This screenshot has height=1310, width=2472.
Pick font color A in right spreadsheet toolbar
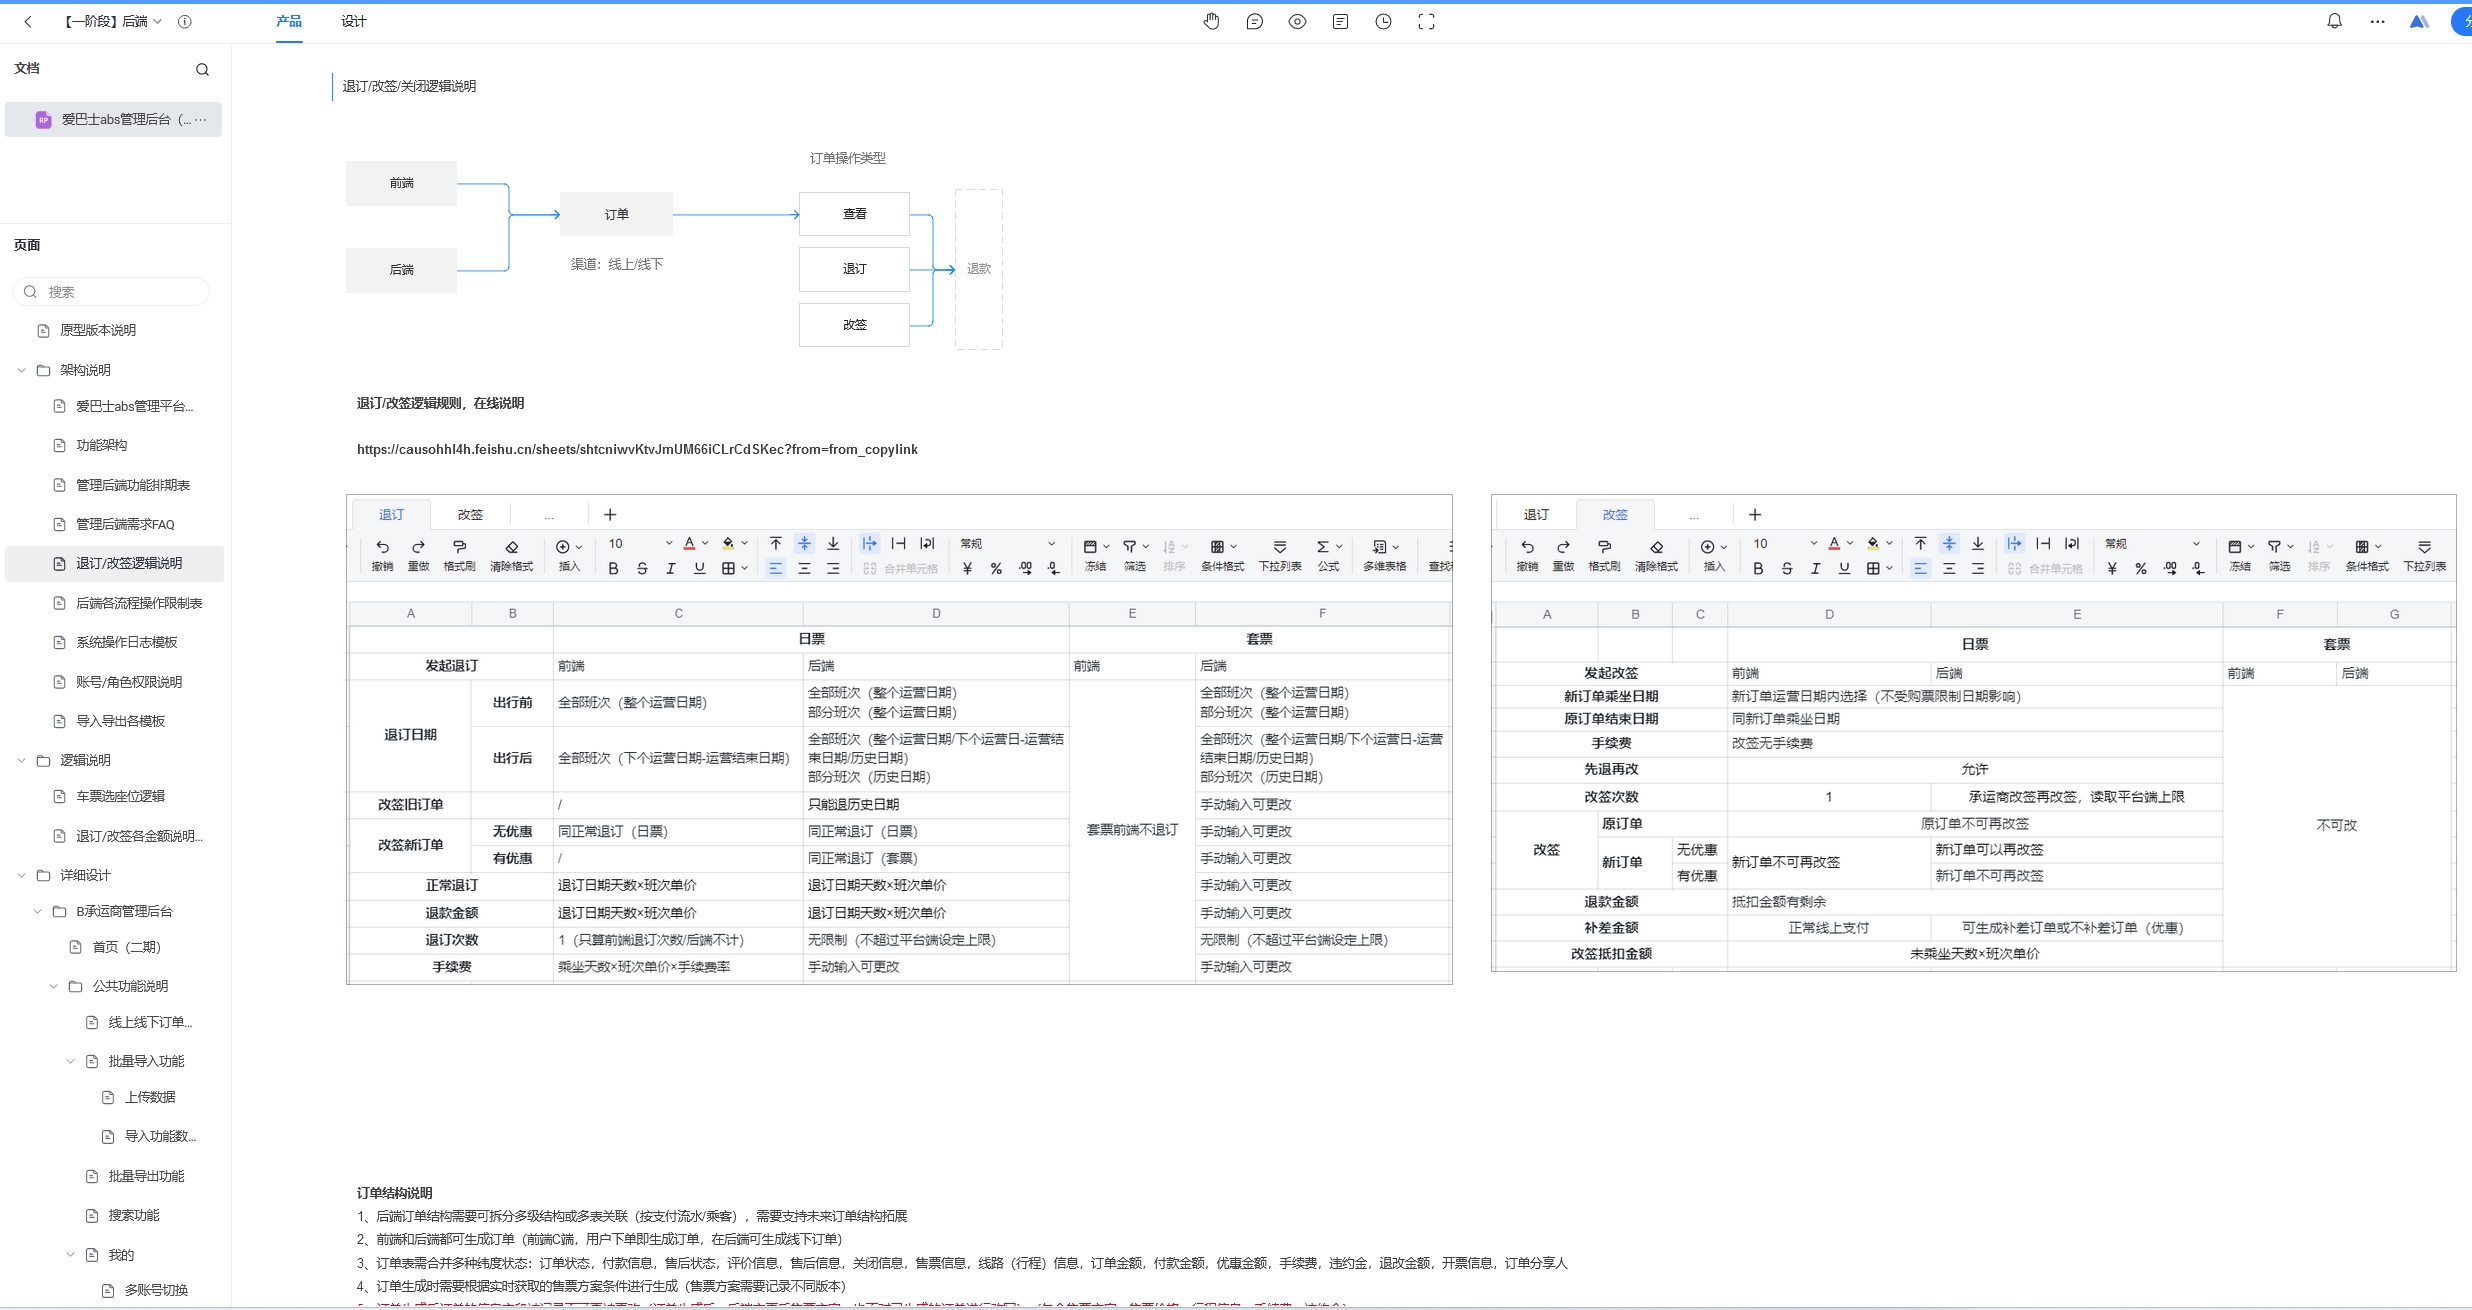[x=1834, y=543]
